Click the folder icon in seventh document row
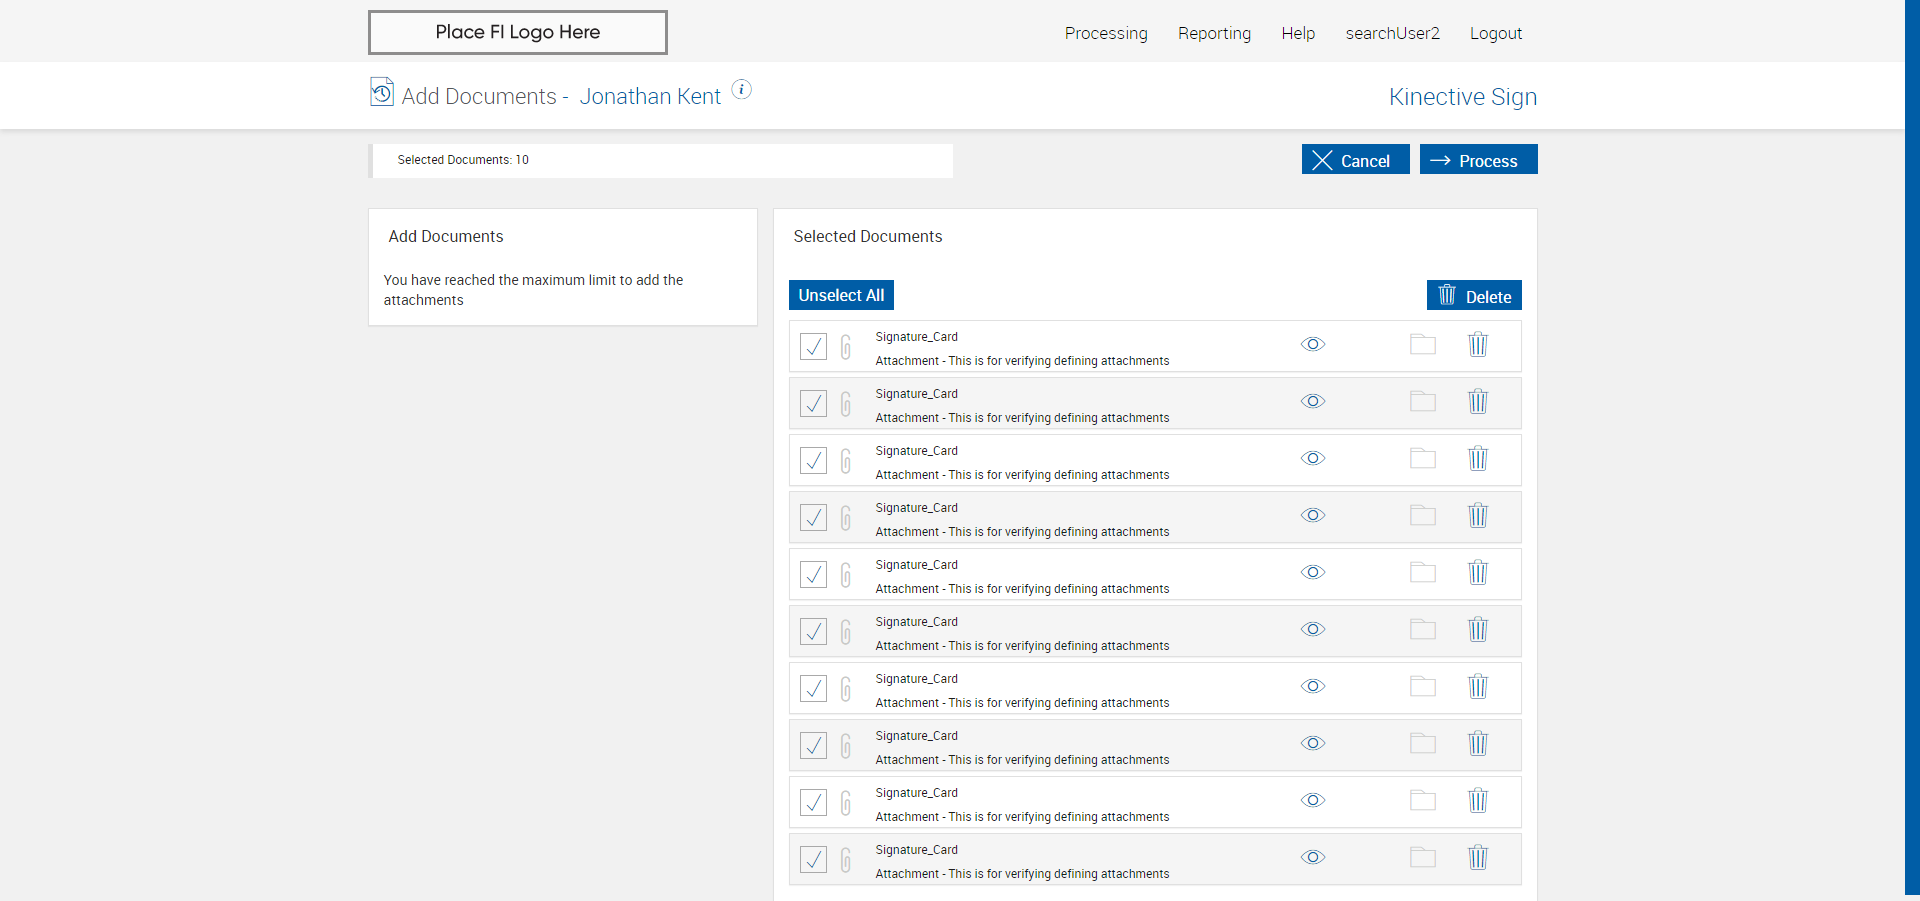The width and height of the screenshot is (1920, 901). pyautogui.click(x=1422, y=687)
